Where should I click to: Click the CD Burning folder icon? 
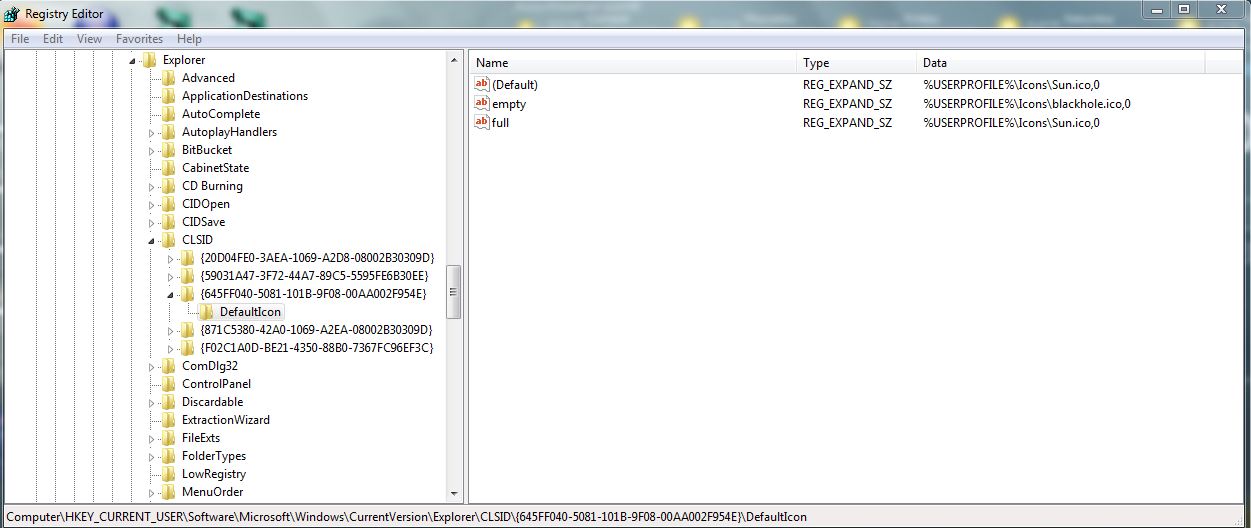click(x=169, y=186)
